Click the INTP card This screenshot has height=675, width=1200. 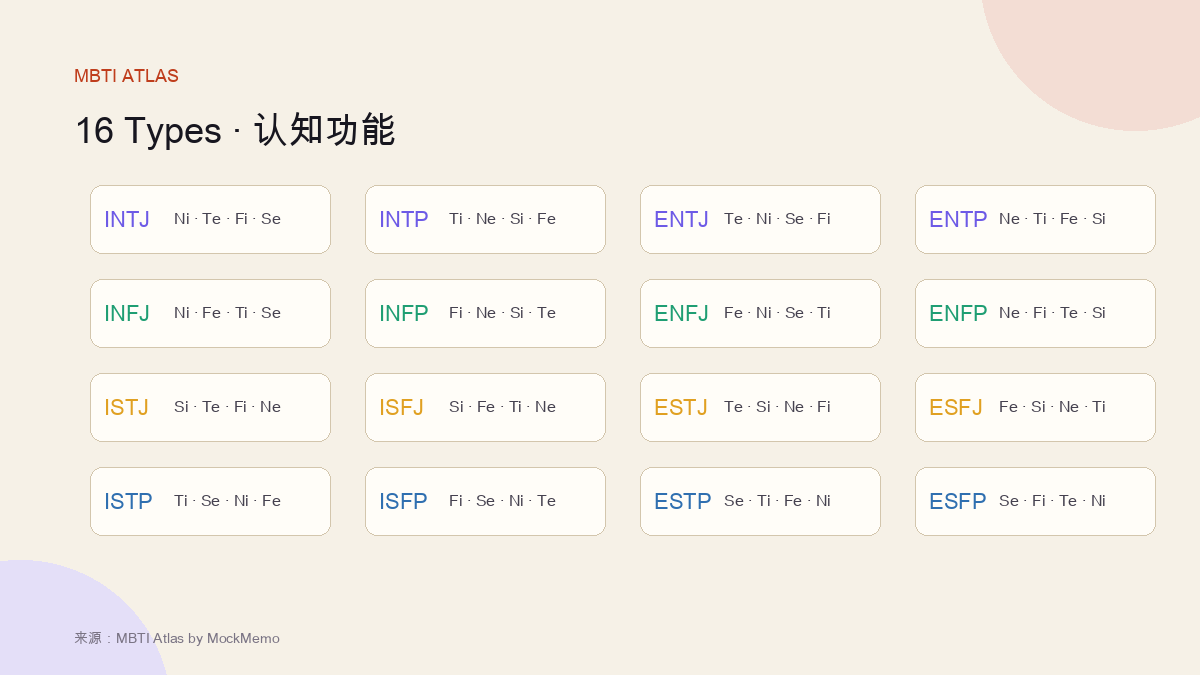point(485,219)
